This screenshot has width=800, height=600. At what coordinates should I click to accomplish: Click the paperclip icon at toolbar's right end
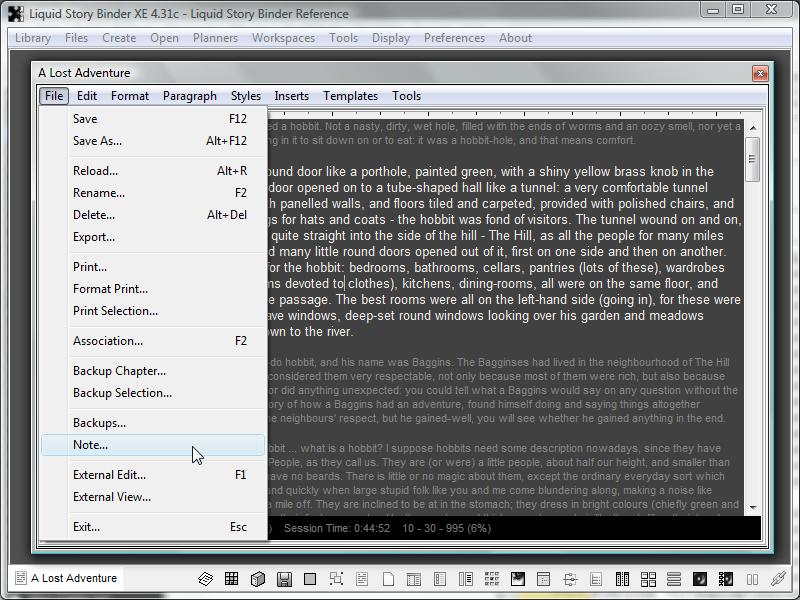[777, 578]
